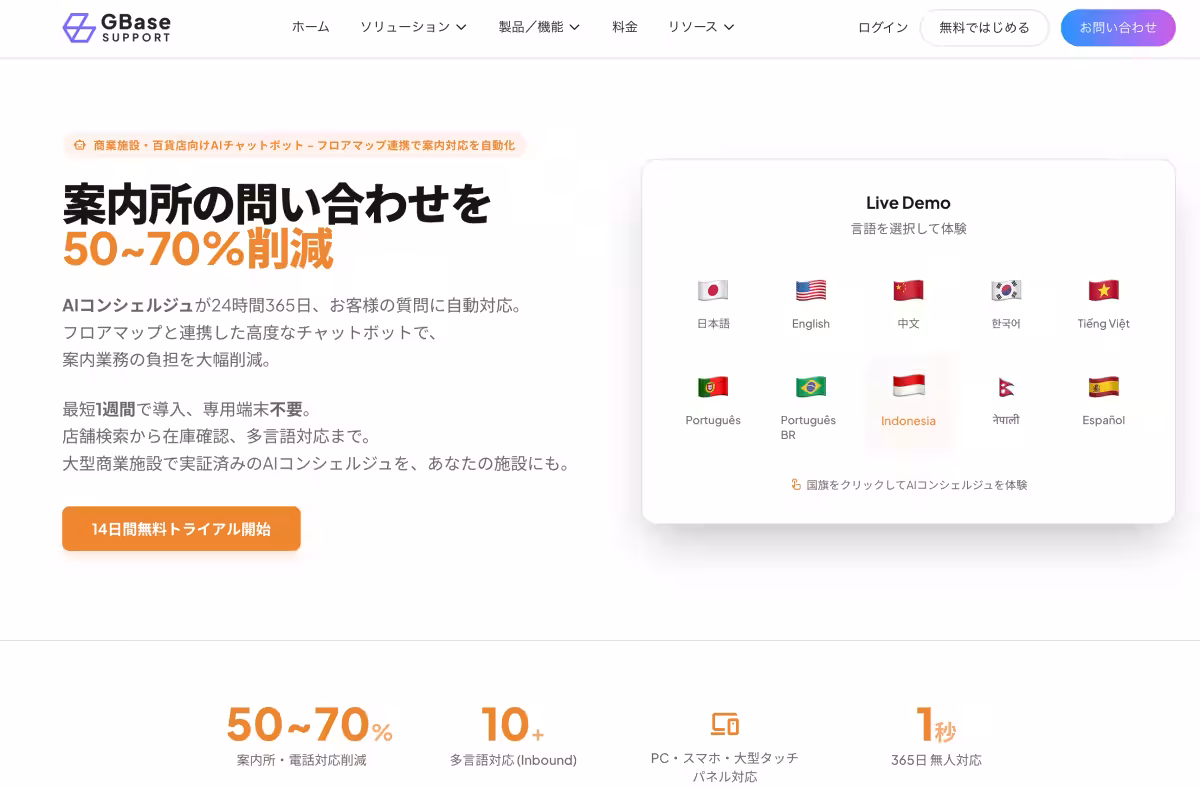The width and height of the screenshot is (1200, 788).
Task: Pick the Chinese flag for 中文 demo
Action: coord(908,291)
